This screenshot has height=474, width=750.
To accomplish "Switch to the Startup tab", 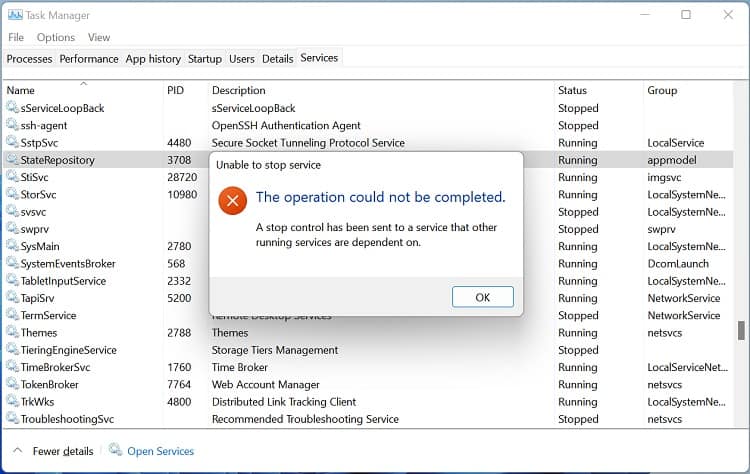I will pos(205,59).
